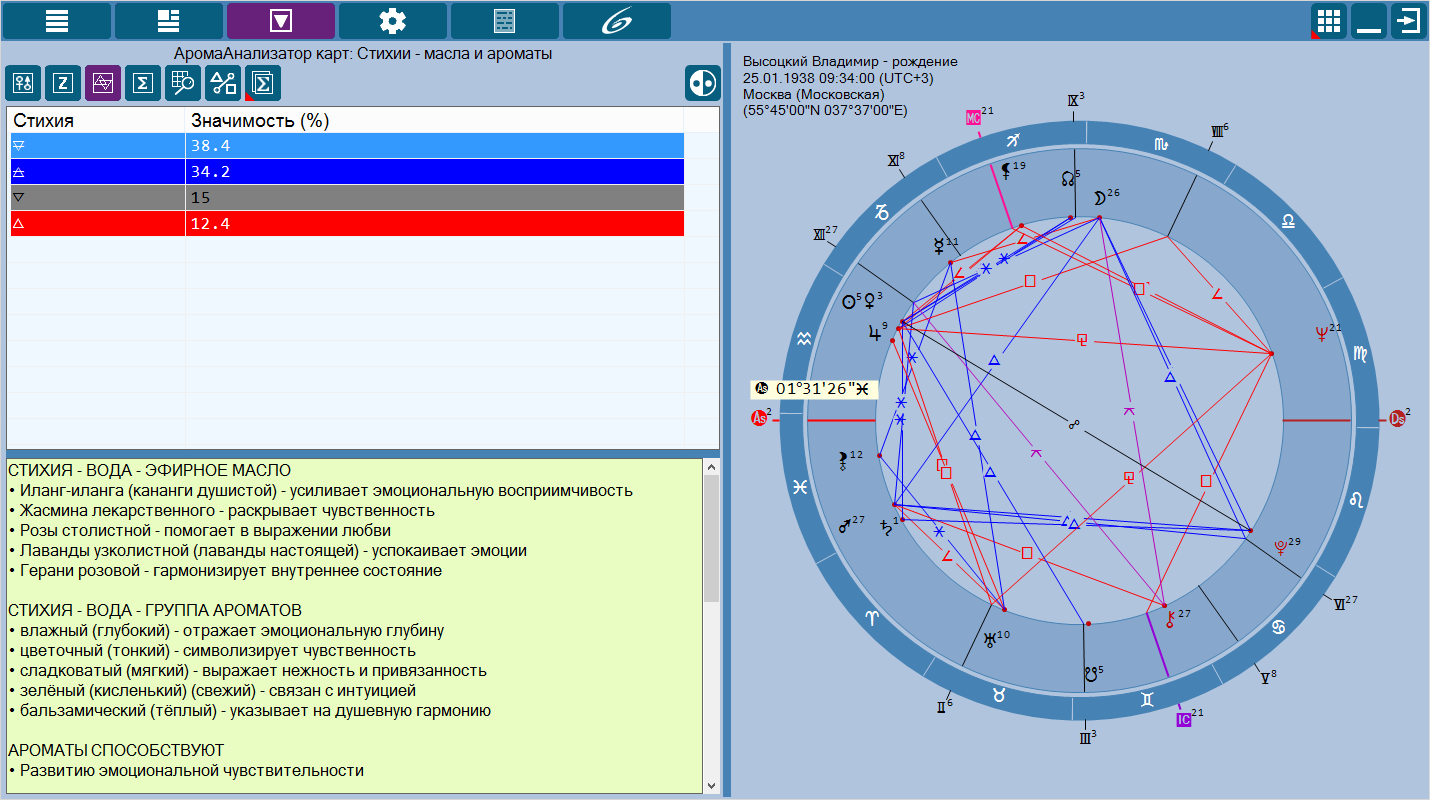Select the red 12.4 fire element row
This screenshot has height=800, width=1430.
345,224
